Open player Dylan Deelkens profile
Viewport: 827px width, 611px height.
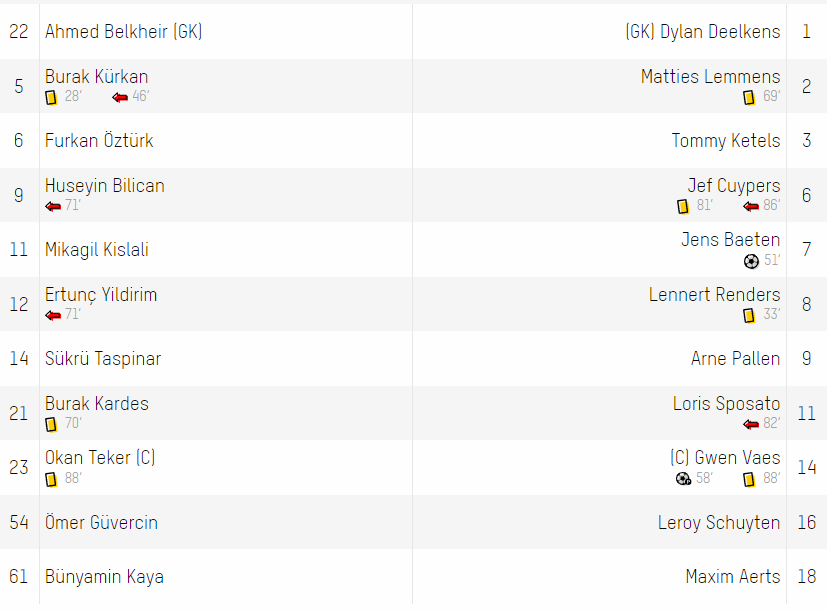click(x=703, y=32)
